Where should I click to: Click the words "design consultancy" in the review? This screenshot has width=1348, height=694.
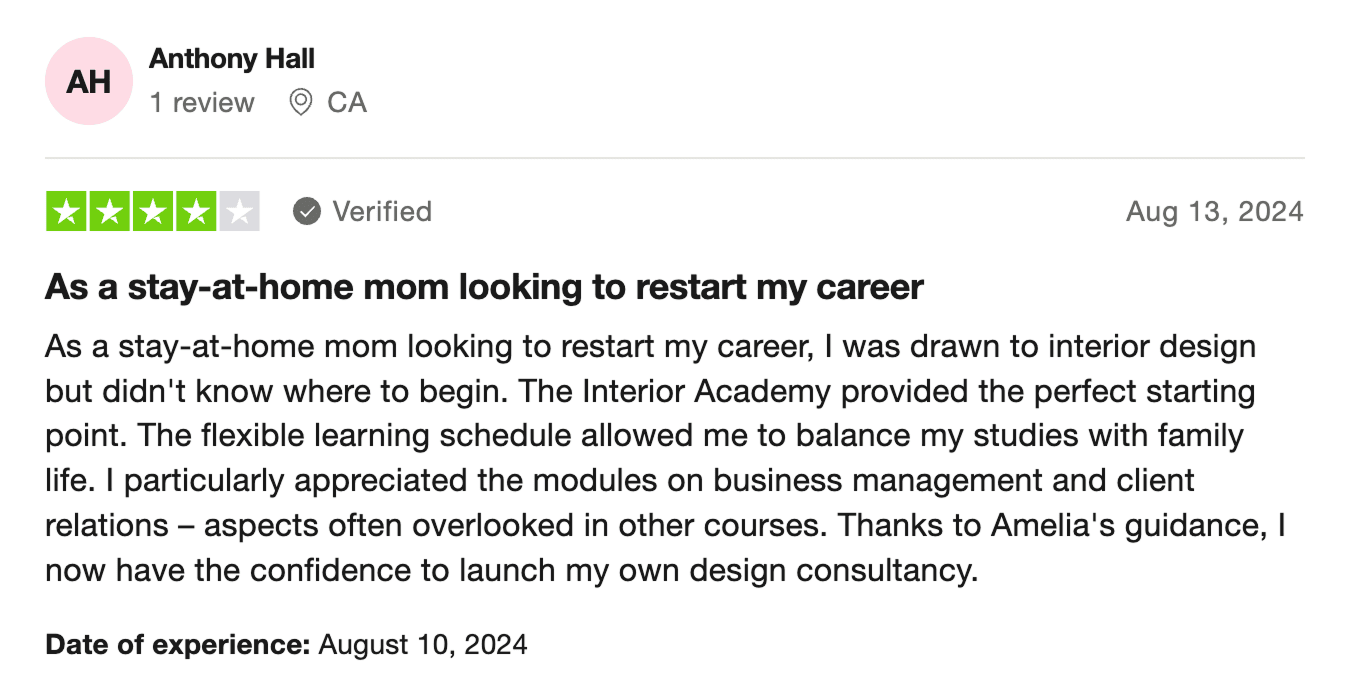tap(848, 570)
